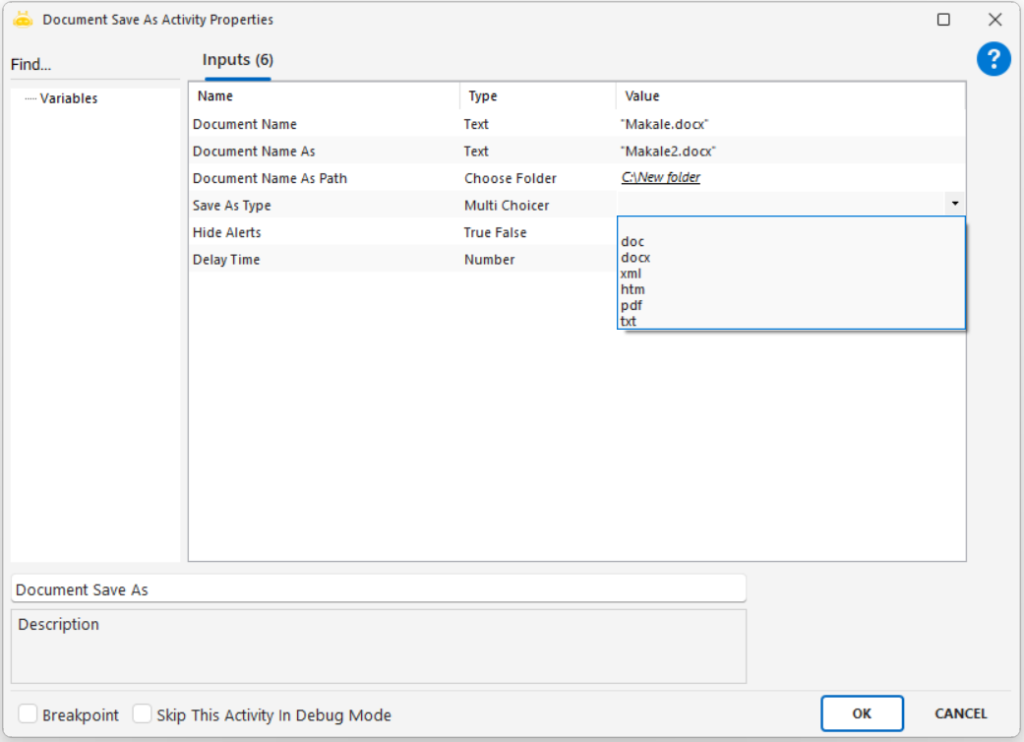Screen dimensions: 1024x742
Task: Enable the Breakpoint checkbox
Action: pyautogui.click(x=28, y=715)
